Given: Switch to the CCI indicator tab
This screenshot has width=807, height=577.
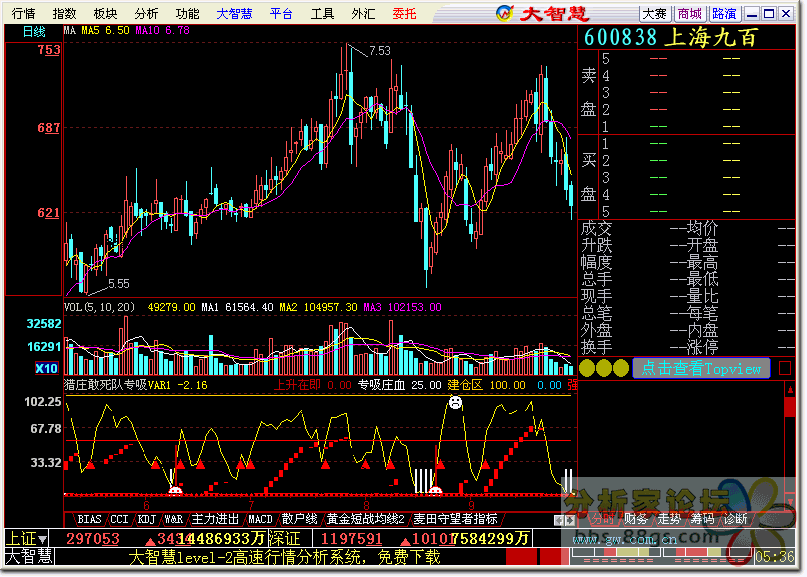Looking at the screenshot, I should click(119, 519).
